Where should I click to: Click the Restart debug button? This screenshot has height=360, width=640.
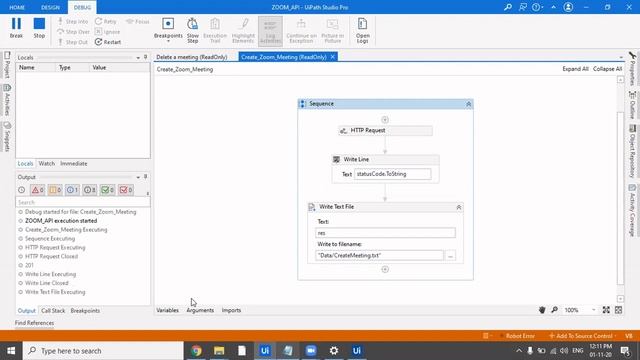108,42
